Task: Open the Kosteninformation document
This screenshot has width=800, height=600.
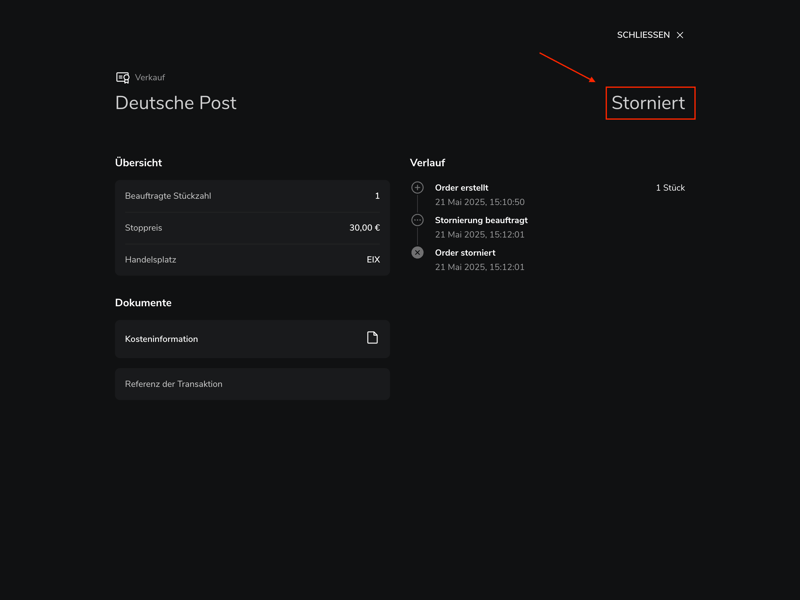Action: point(252,339)
